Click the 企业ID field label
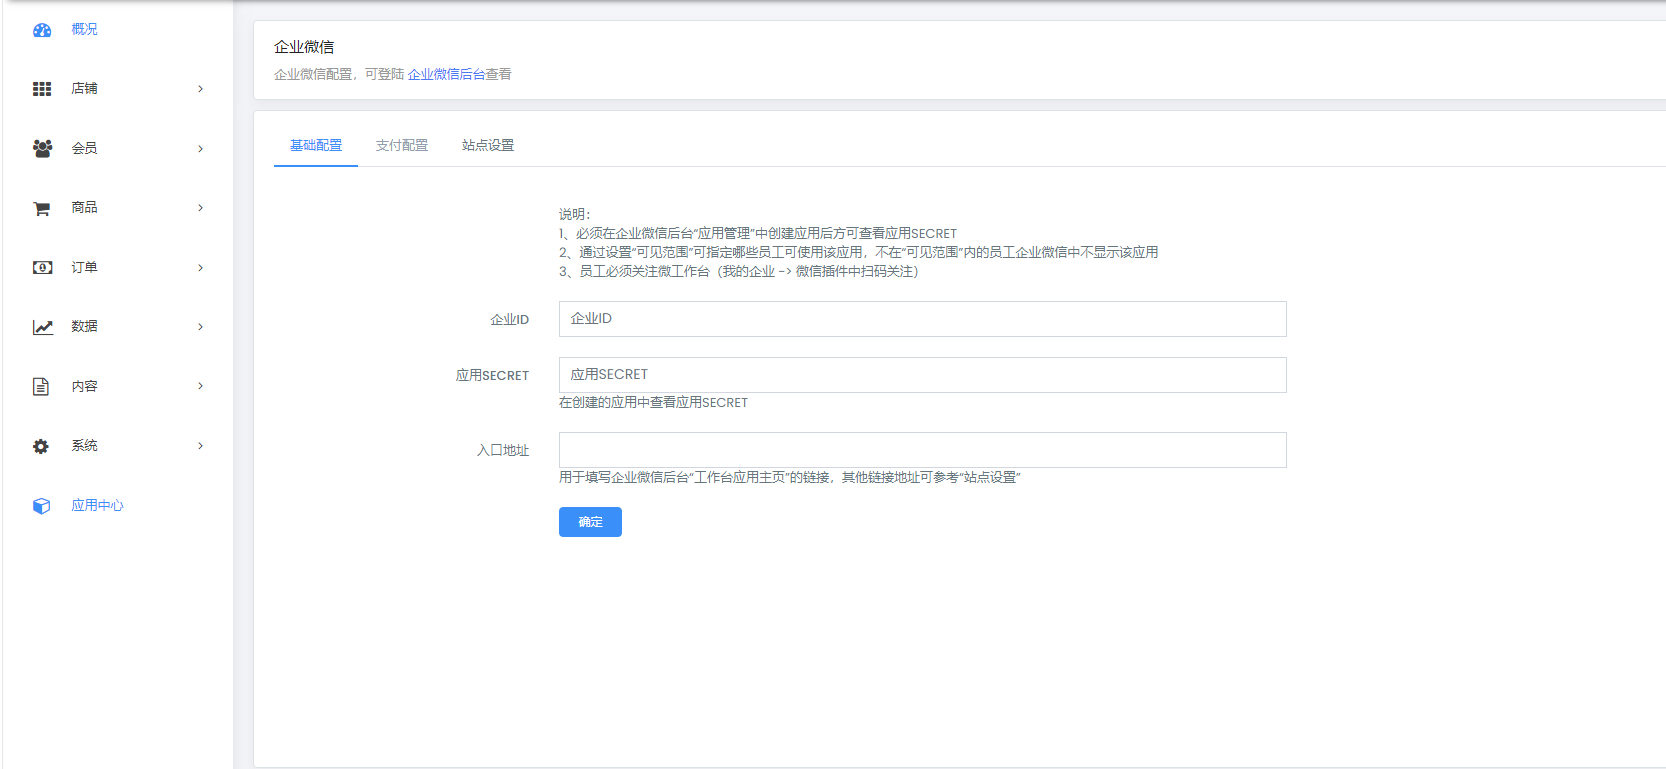The image size is (1666, 769). click(509, 320)
